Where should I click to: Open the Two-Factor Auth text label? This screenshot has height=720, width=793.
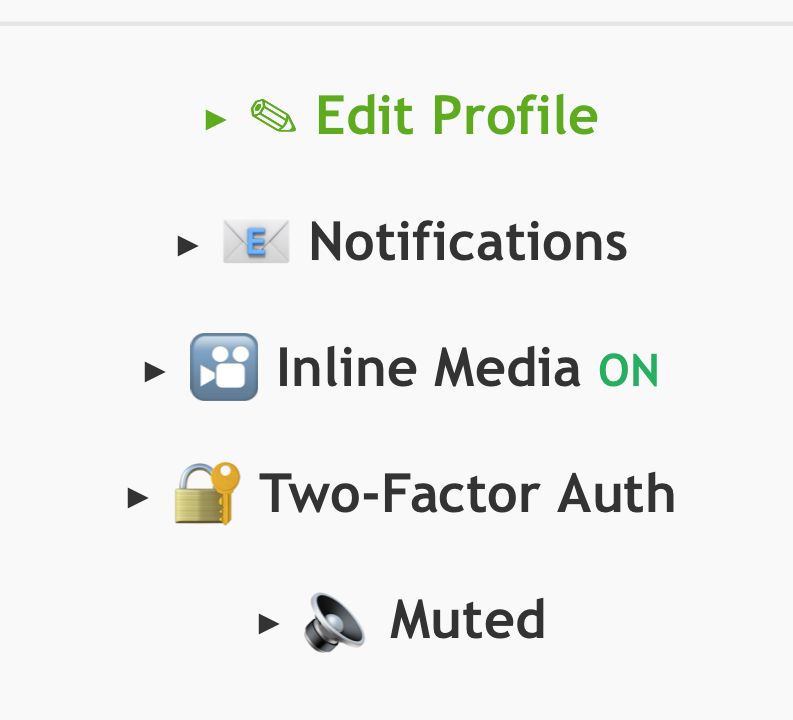pos(467,493)
